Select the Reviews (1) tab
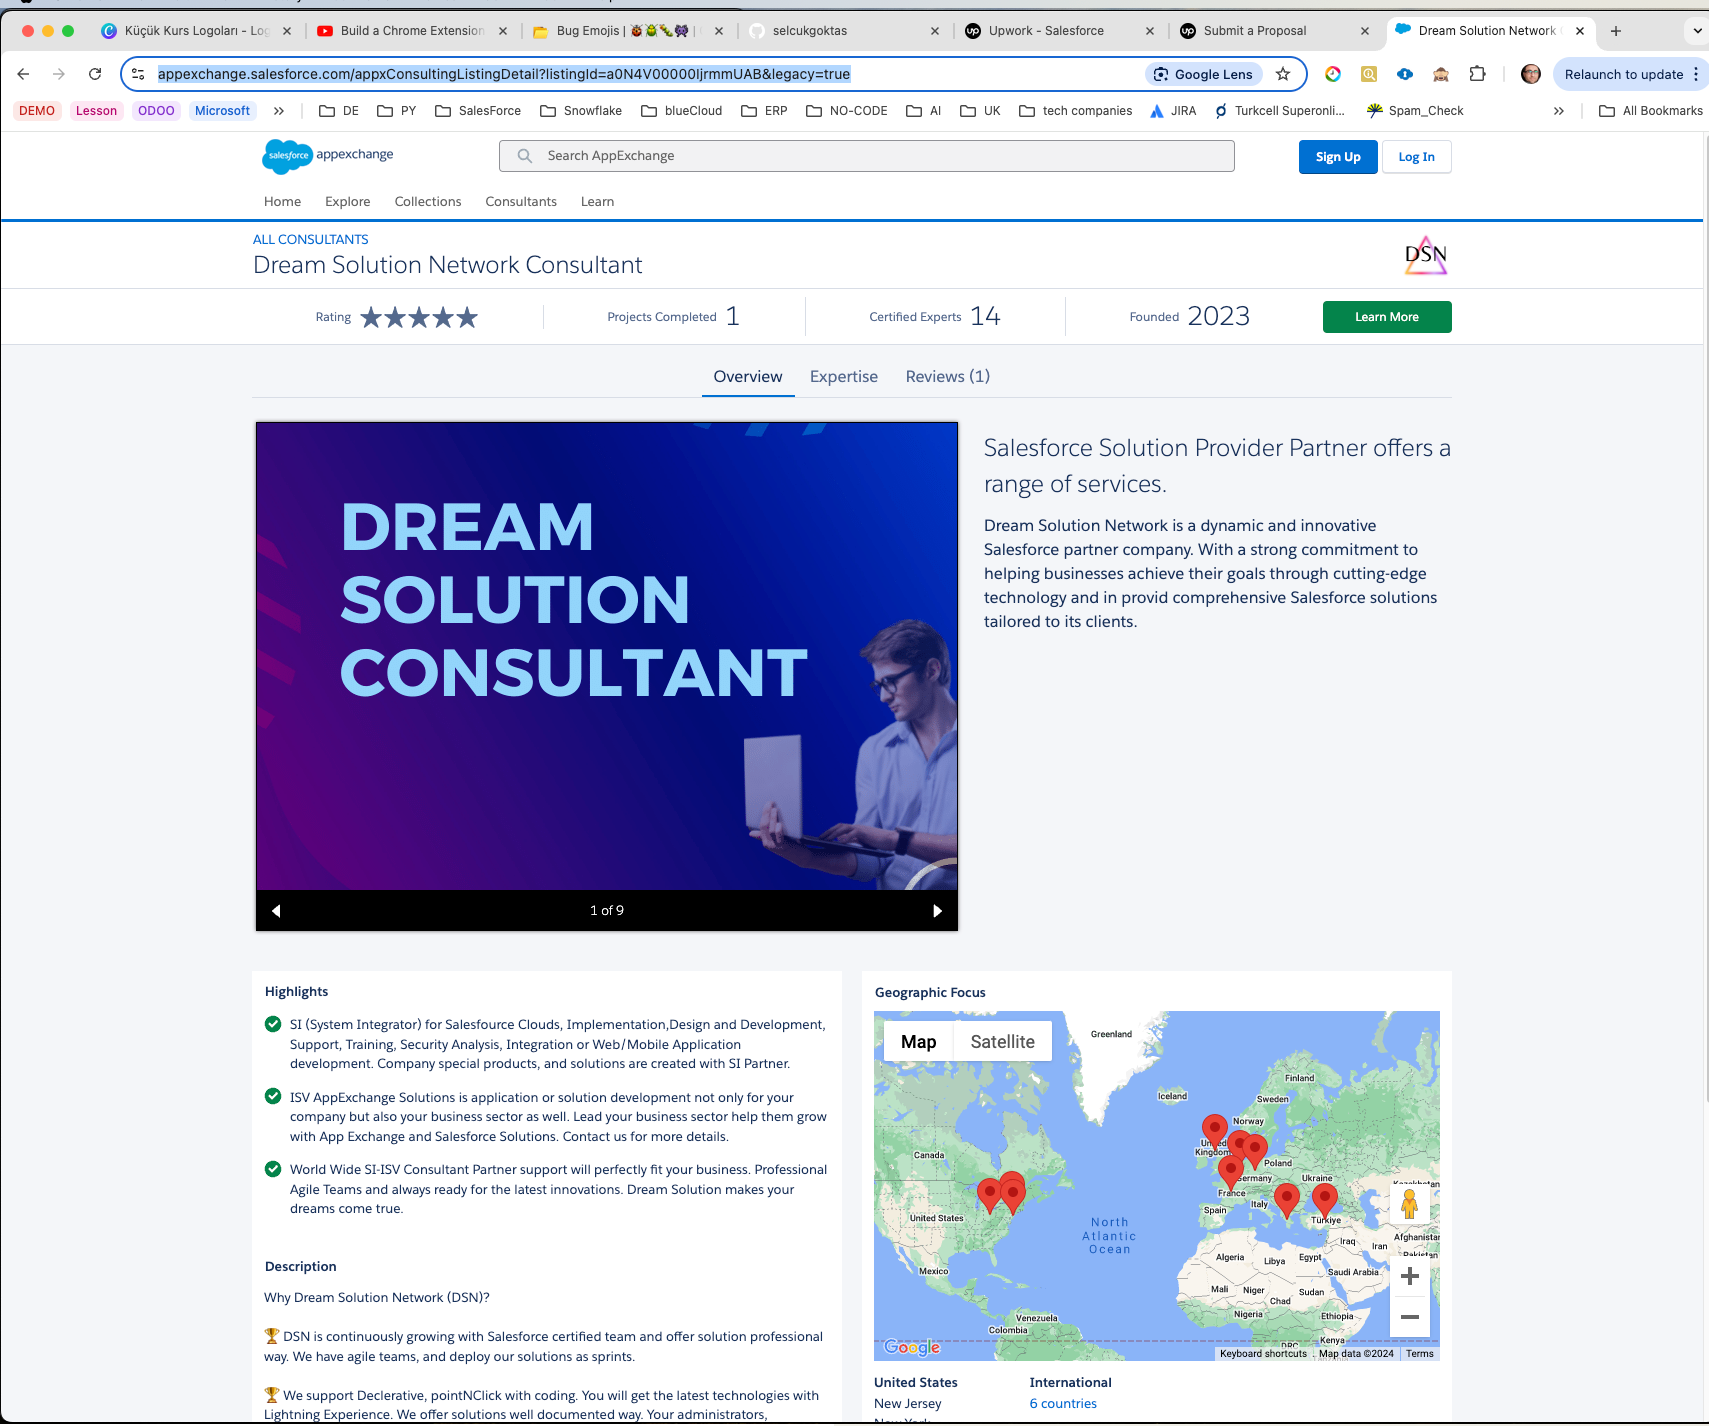 coord(948,377)
